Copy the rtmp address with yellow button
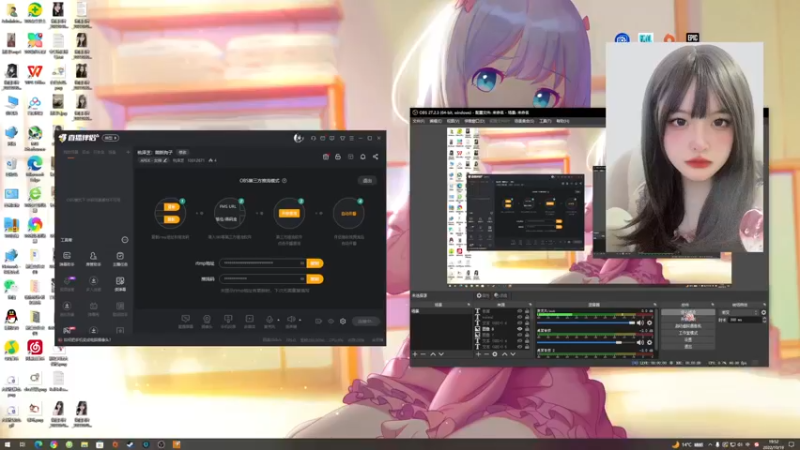 [315, 263]
